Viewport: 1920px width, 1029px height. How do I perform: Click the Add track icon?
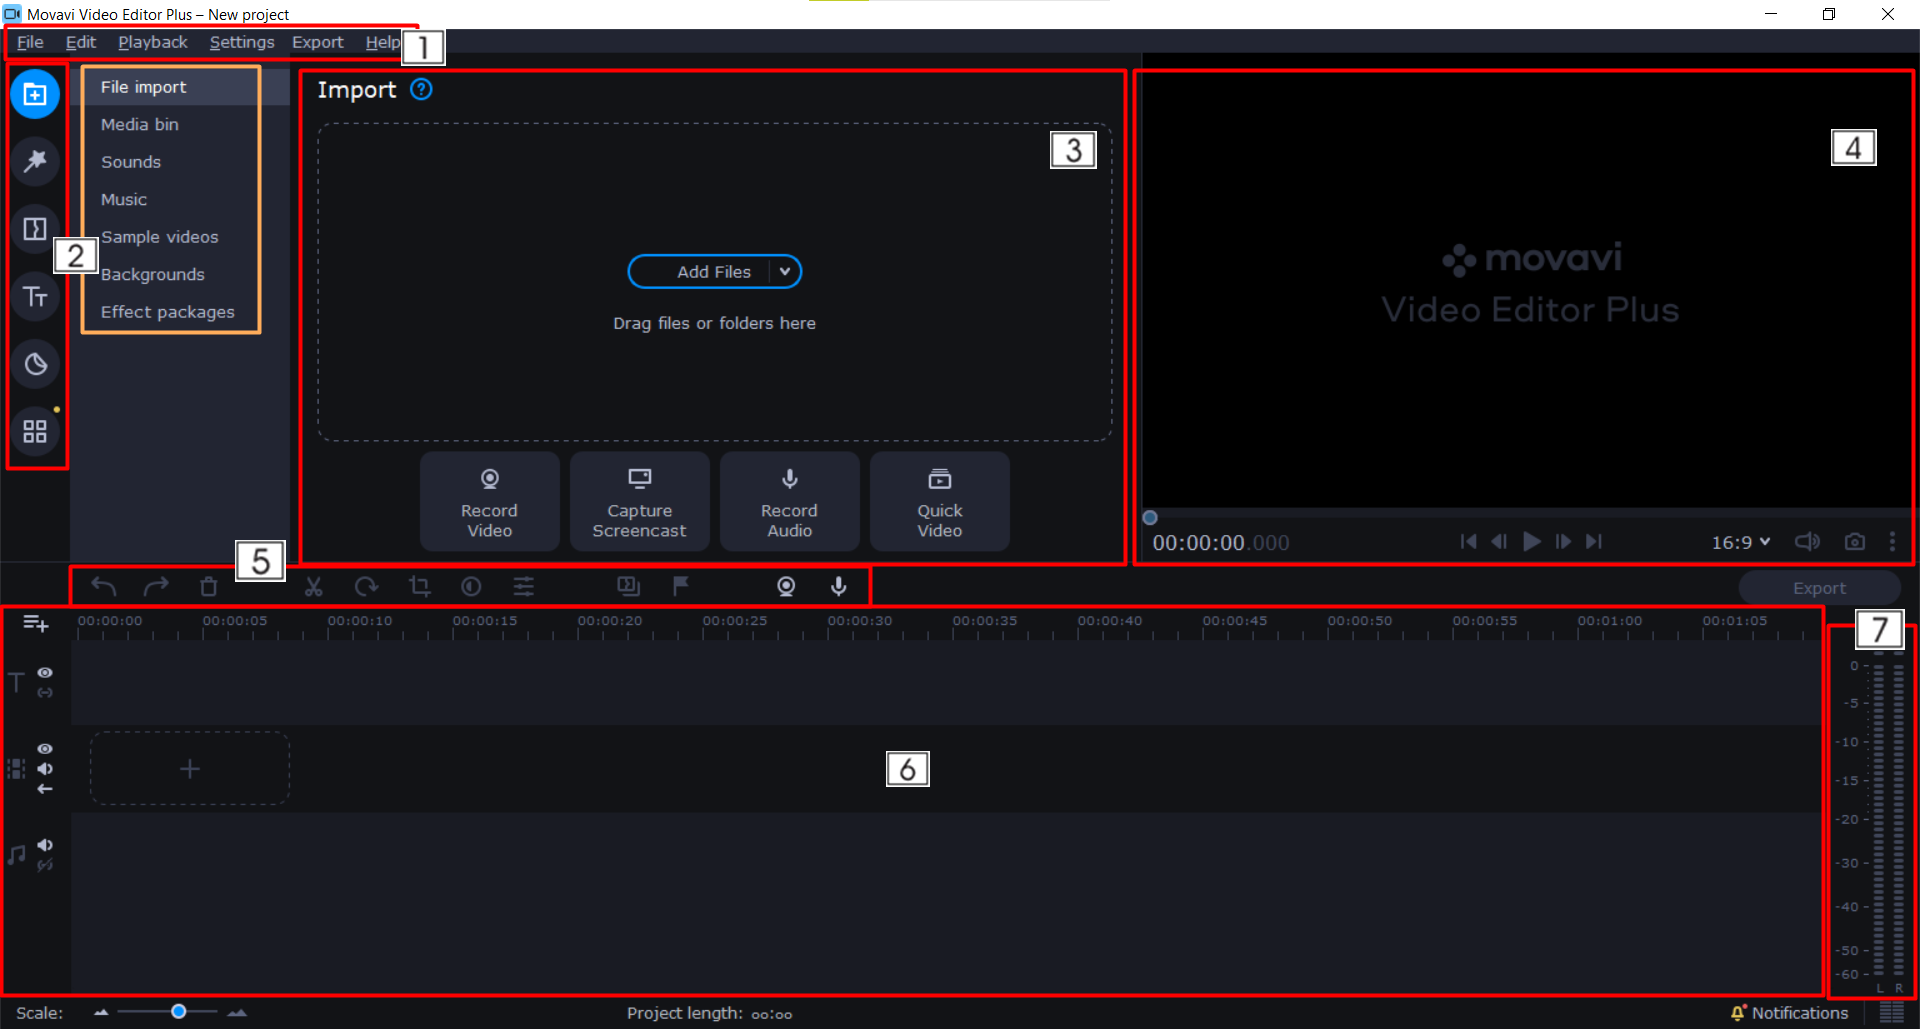click(x=36, y=624)
